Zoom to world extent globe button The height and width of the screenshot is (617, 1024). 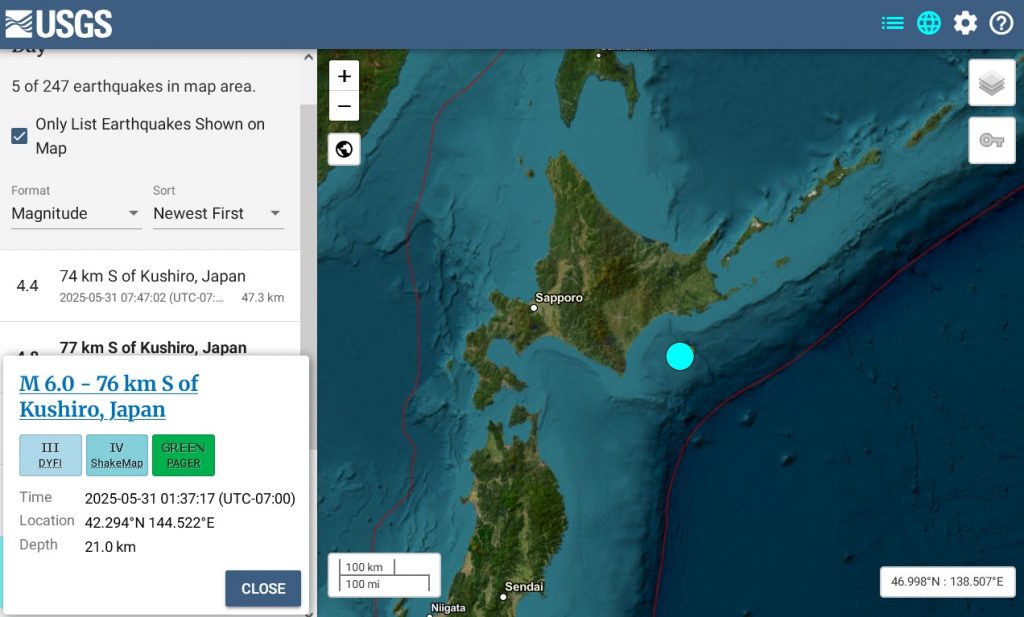pyautogui.click(x=344, y=149)
